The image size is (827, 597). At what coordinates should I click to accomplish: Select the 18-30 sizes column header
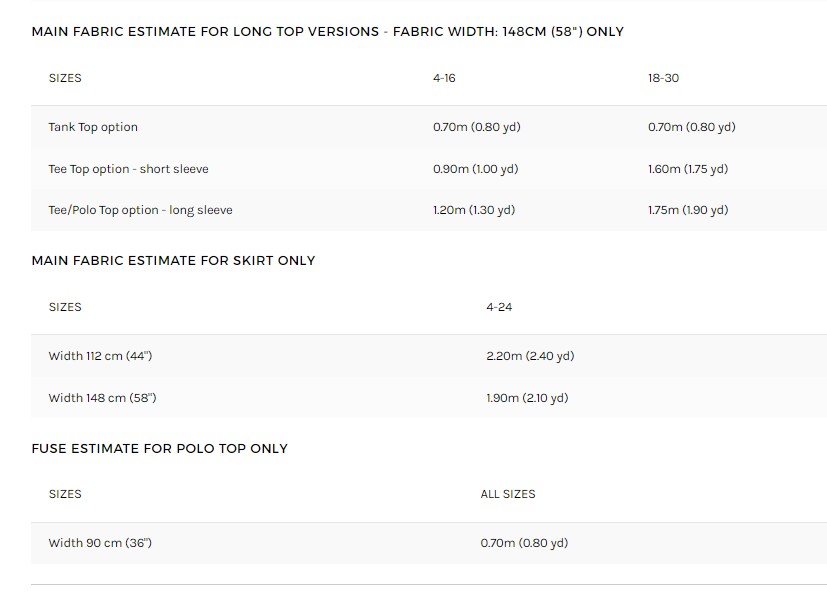[663, 78]
